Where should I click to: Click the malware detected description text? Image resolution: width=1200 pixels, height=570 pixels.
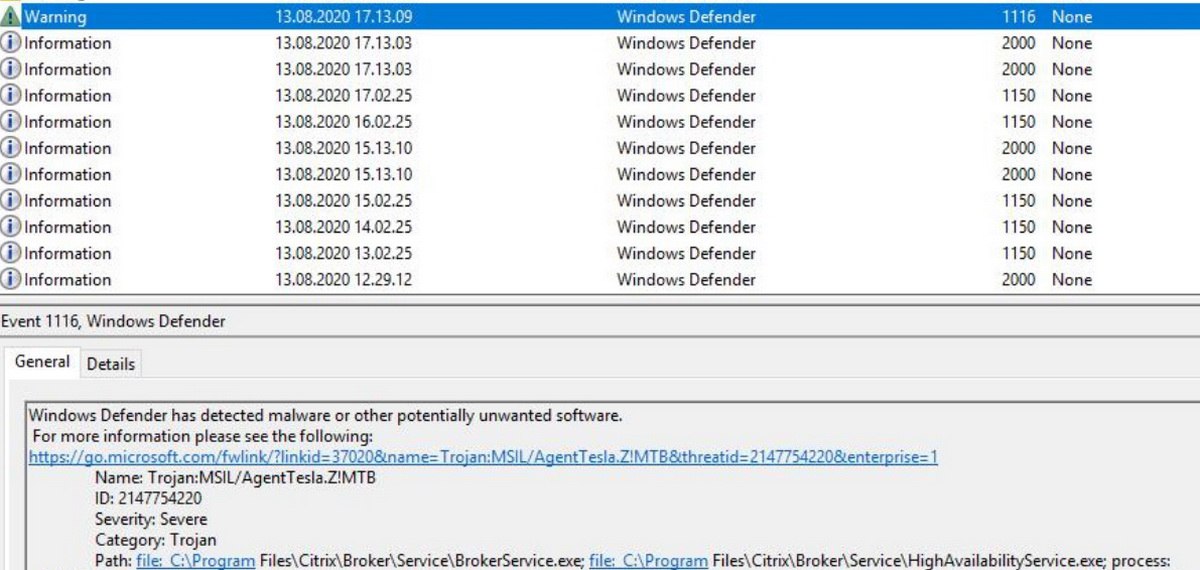pos(325,414)
